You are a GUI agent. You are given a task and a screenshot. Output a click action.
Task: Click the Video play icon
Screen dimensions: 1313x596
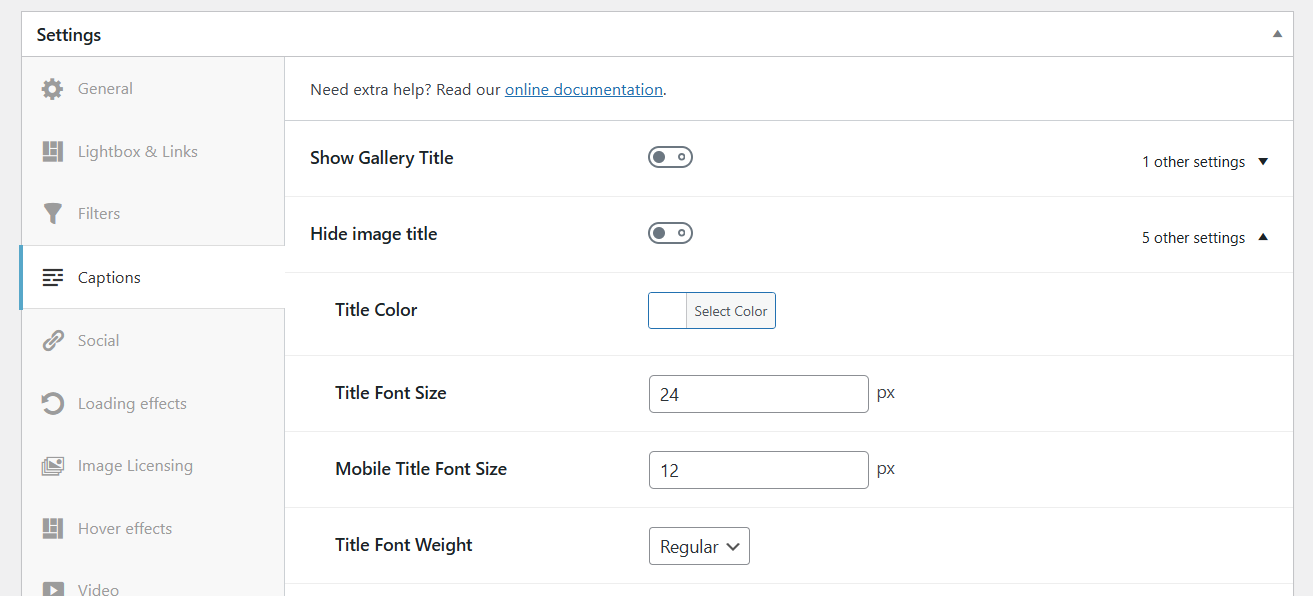tap(52, 589)
